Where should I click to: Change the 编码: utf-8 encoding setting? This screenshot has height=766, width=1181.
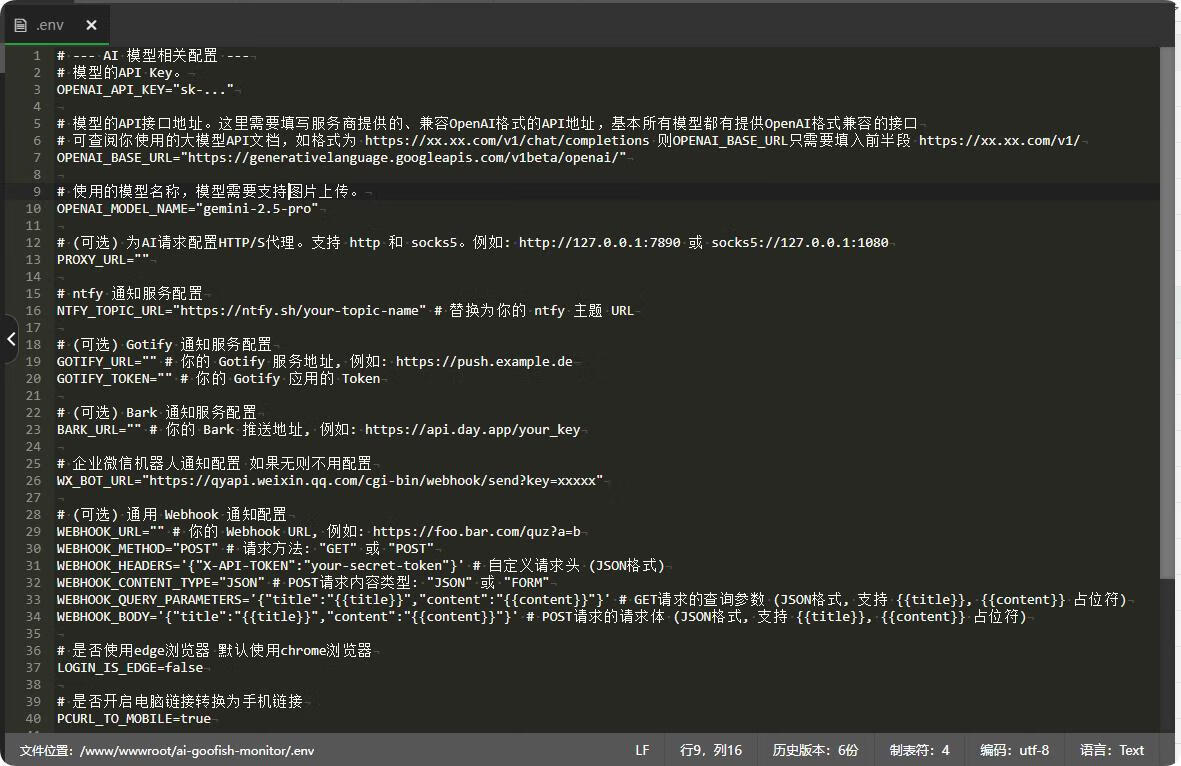click(1014, 750)
